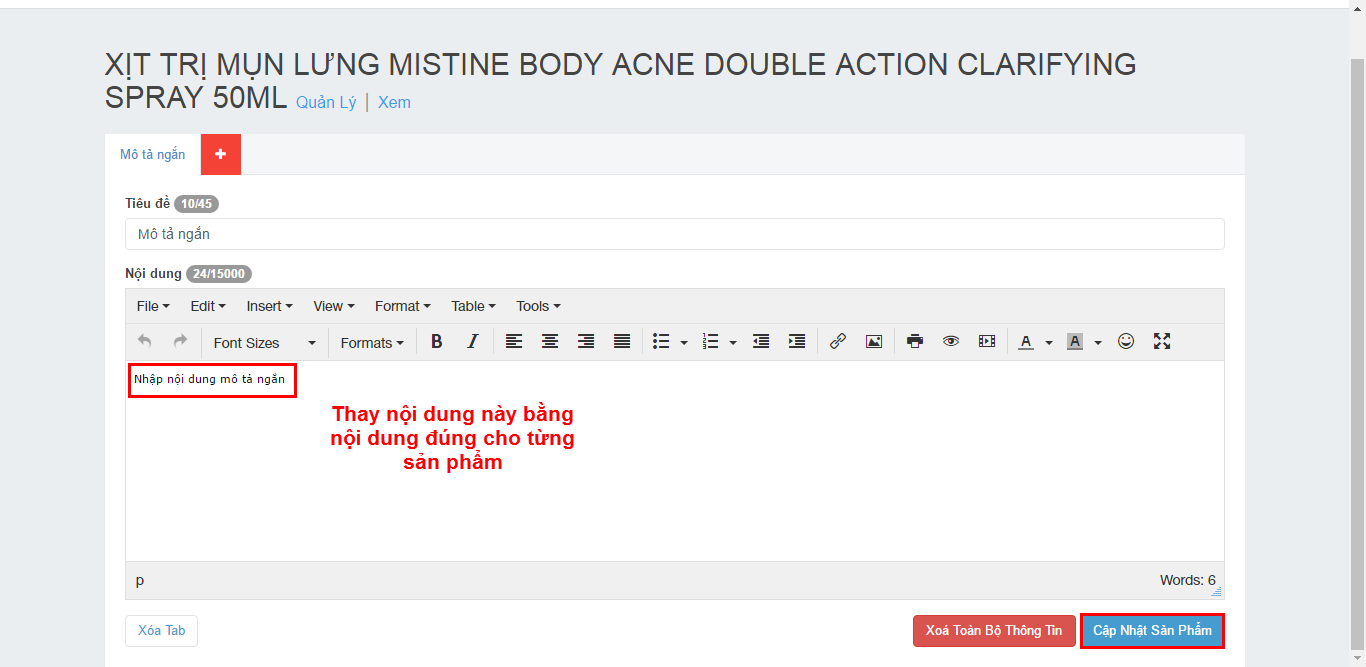The width and height of the screenshot is (1366, 667).
Task: Open the File menu
Action: (153, 306)
